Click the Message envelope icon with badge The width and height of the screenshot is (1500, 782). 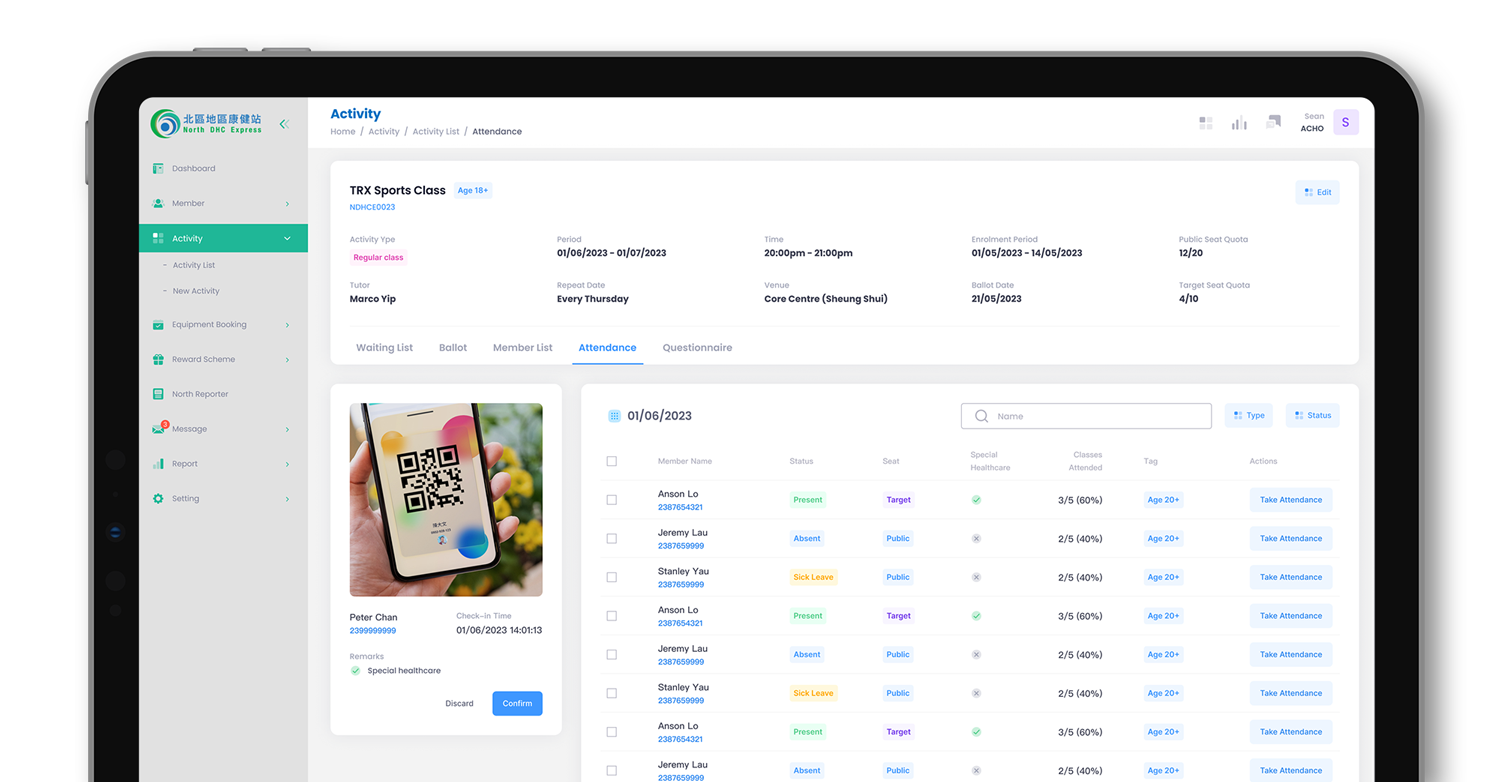coord(159,428)
